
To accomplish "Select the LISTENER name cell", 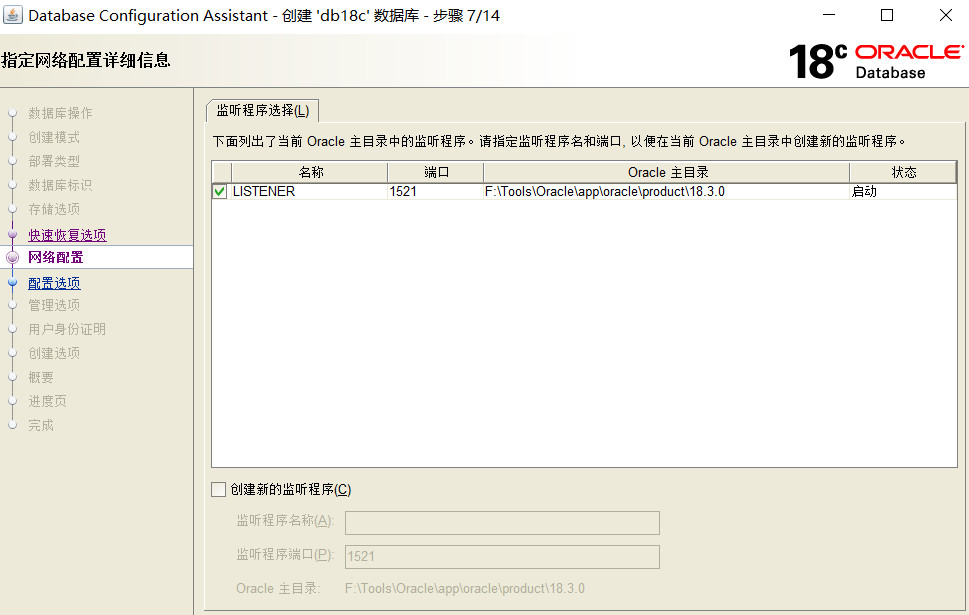I will [x=310, y=192].
